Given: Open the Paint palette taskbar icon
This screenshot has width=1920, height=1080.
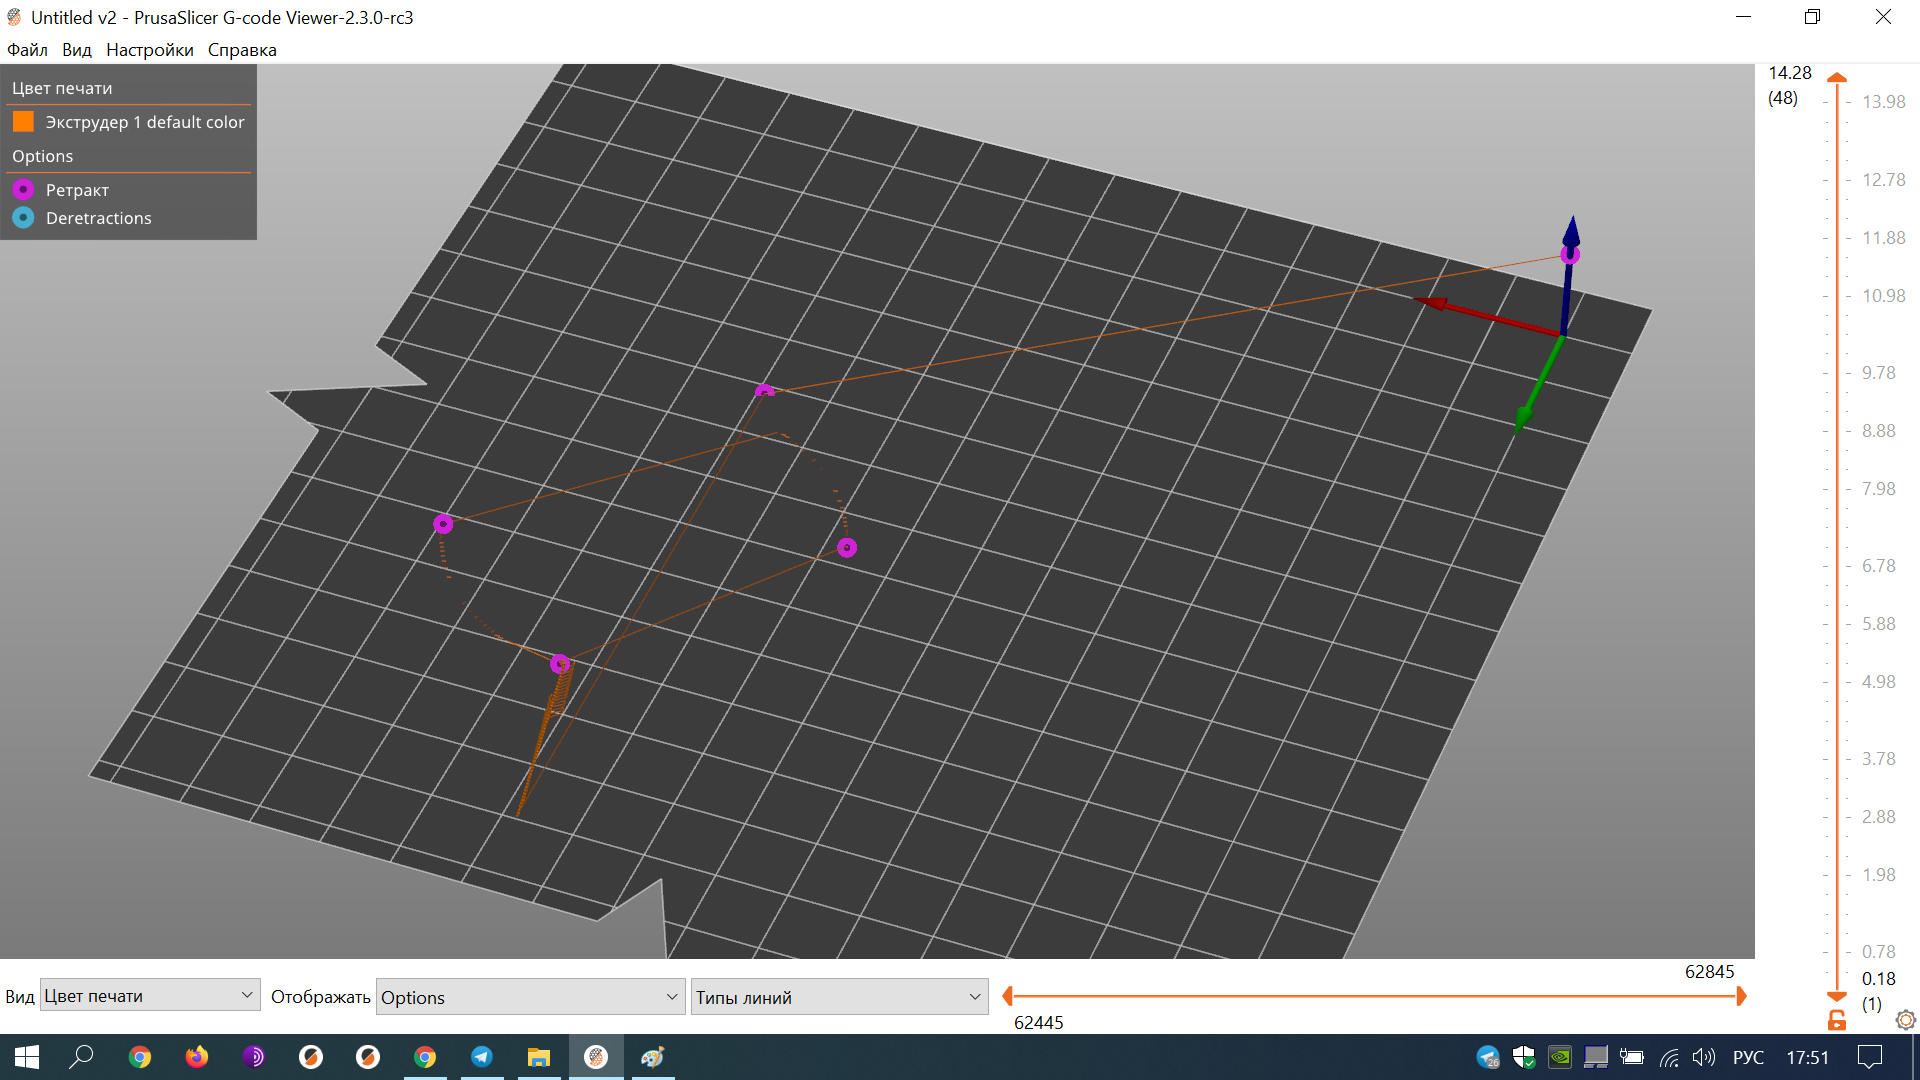Looking at the screenshot, I should tap(653, 1057).
